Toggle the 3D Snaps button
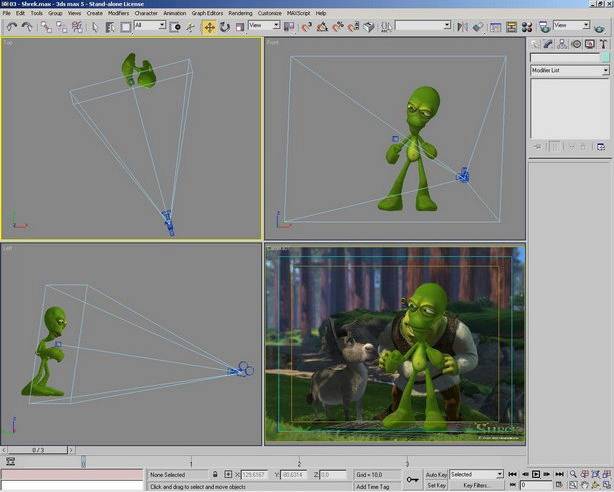Image resolution: width=614 pixels, height=492 pixels. click(307, 27)
